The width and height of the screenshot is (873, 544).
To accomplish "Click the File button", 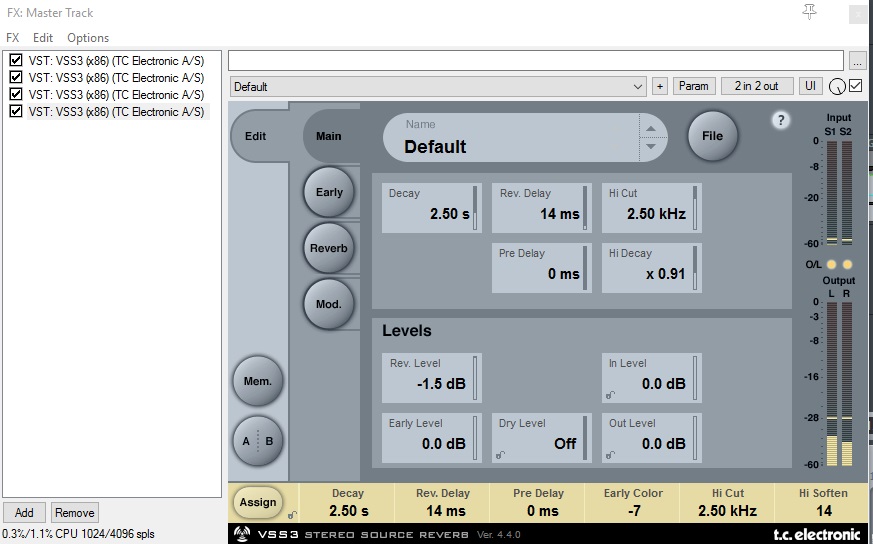I will point(713,136).
